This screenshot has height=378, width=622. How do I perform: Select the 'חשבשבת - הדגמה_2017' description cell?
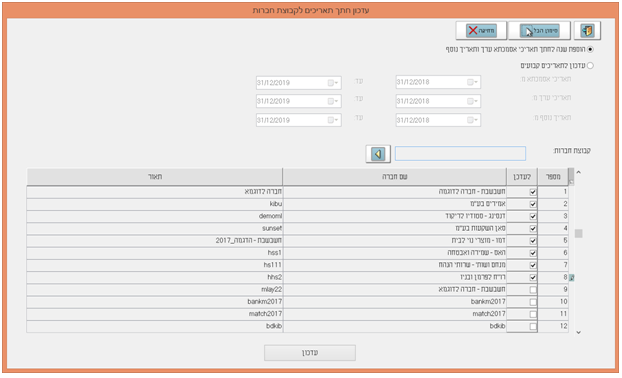point(155,241)
